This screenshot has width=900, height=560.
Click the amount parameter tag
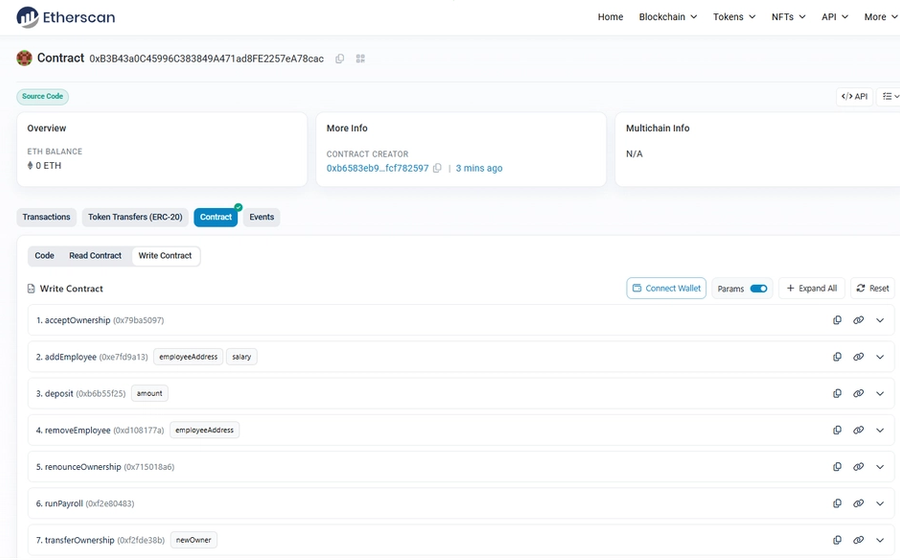150,394
